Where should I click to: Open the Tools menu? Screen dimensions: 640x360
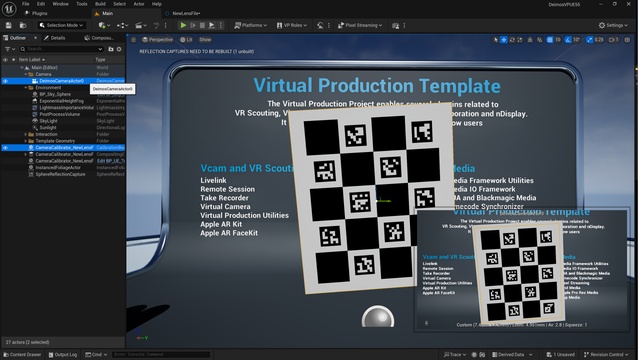click(82, 4)
